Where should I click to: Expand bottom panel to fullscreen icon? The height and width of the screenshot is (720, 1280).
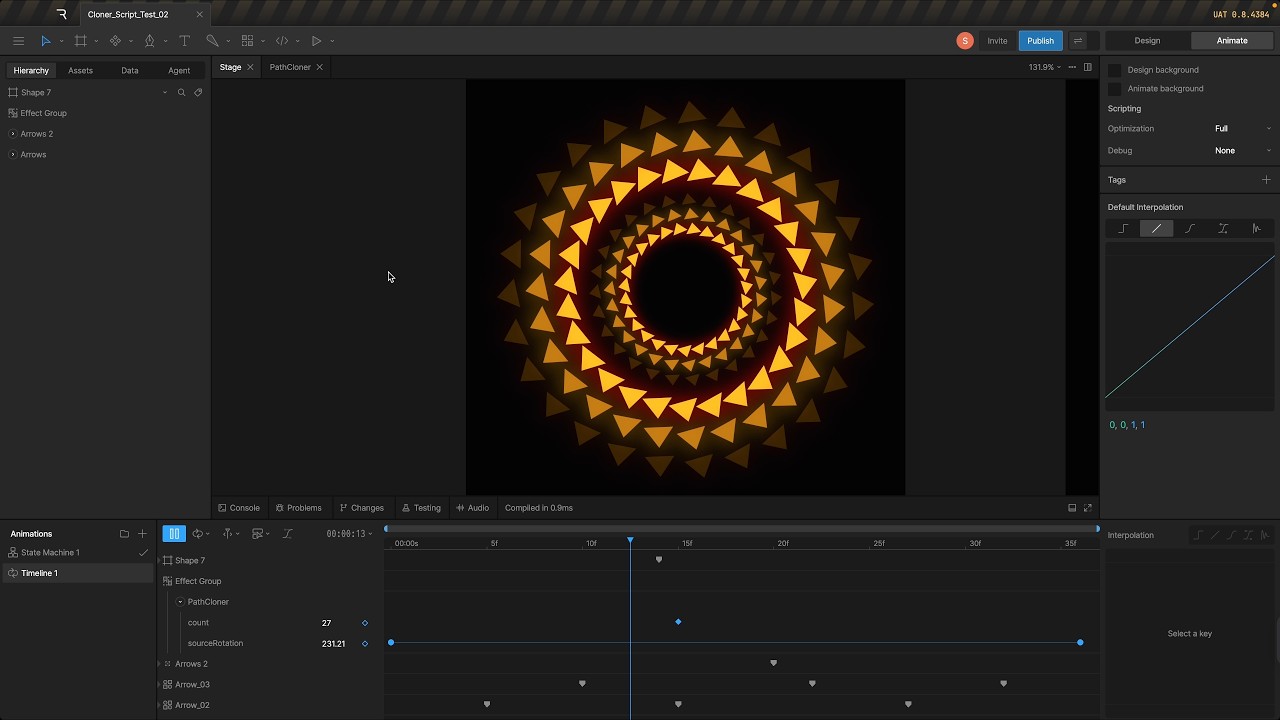coord(1088,508)
